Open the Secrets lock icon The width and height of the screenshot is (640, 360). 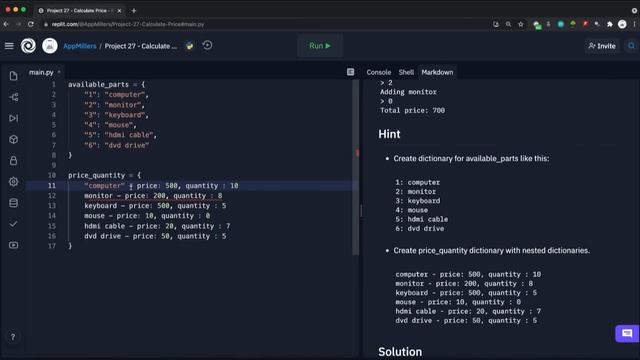[x=13, y=160]
